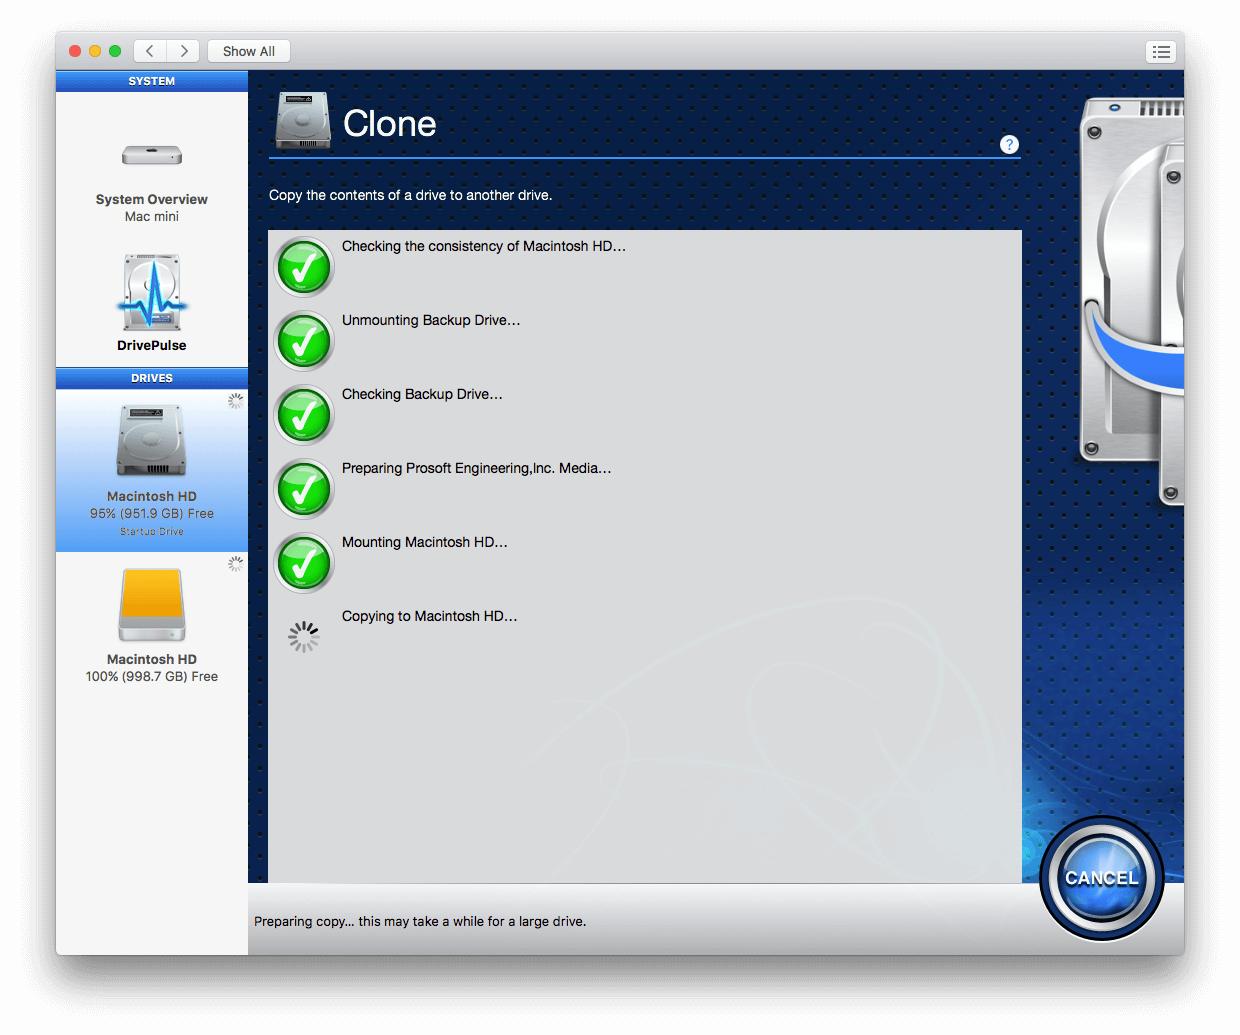The height and width of the screenshot is (1035, 1240).
Task: Click the spinner on the startup drive
Action: 236,400
